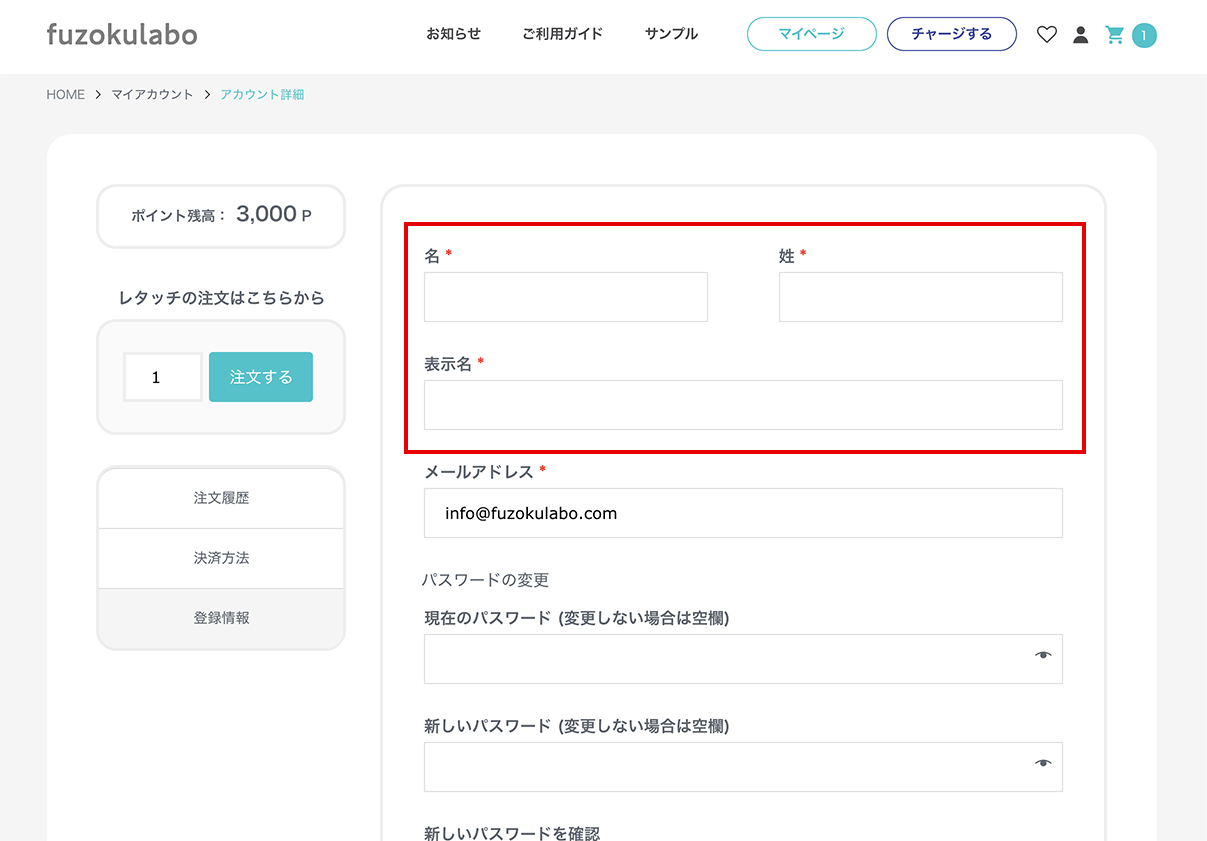Open the shopping cart icon
The image size is (1207, 841).
1114,35
